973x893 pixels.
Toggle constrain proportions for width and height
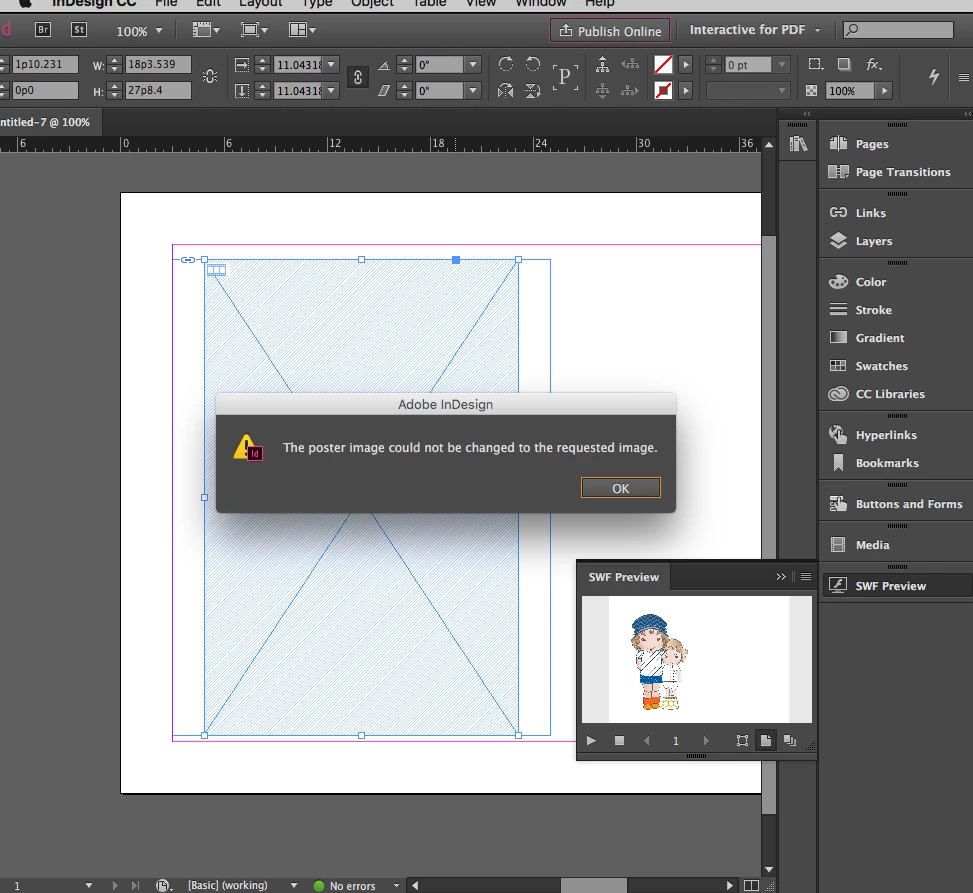click(210, 77)
